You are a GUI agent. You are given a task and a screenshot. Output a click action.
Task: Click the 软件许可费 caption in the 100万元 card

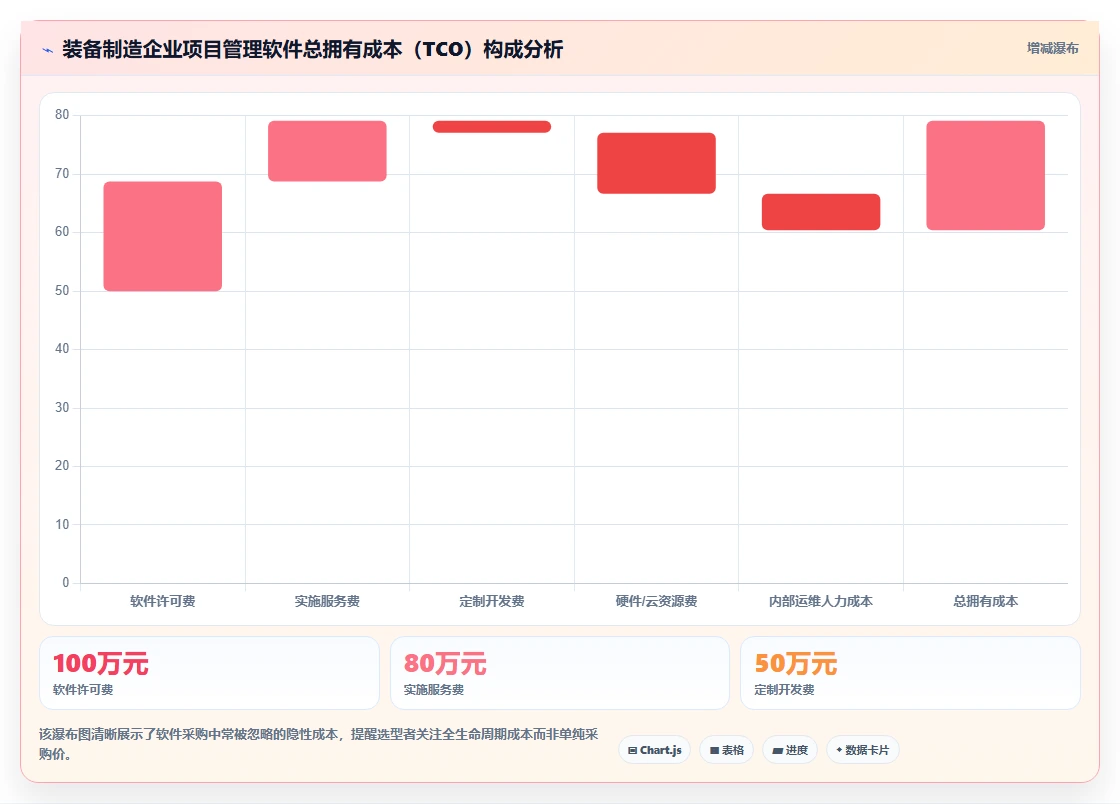click(83, 690)
